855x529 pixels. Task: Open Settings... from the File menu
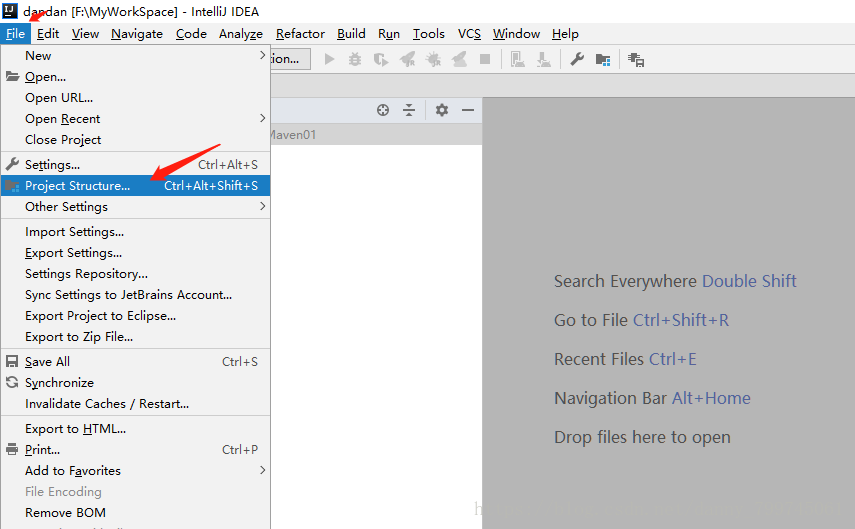click(x=135, y=165)
